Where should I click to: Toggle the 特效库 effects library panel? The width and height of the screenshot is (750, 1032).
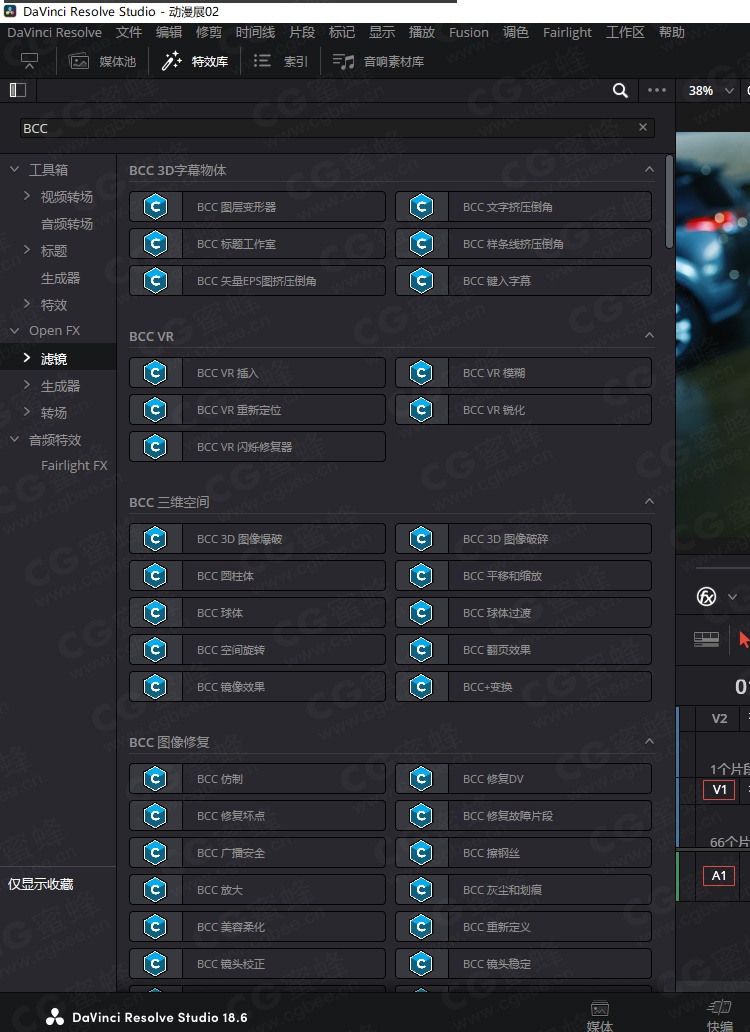195,61
